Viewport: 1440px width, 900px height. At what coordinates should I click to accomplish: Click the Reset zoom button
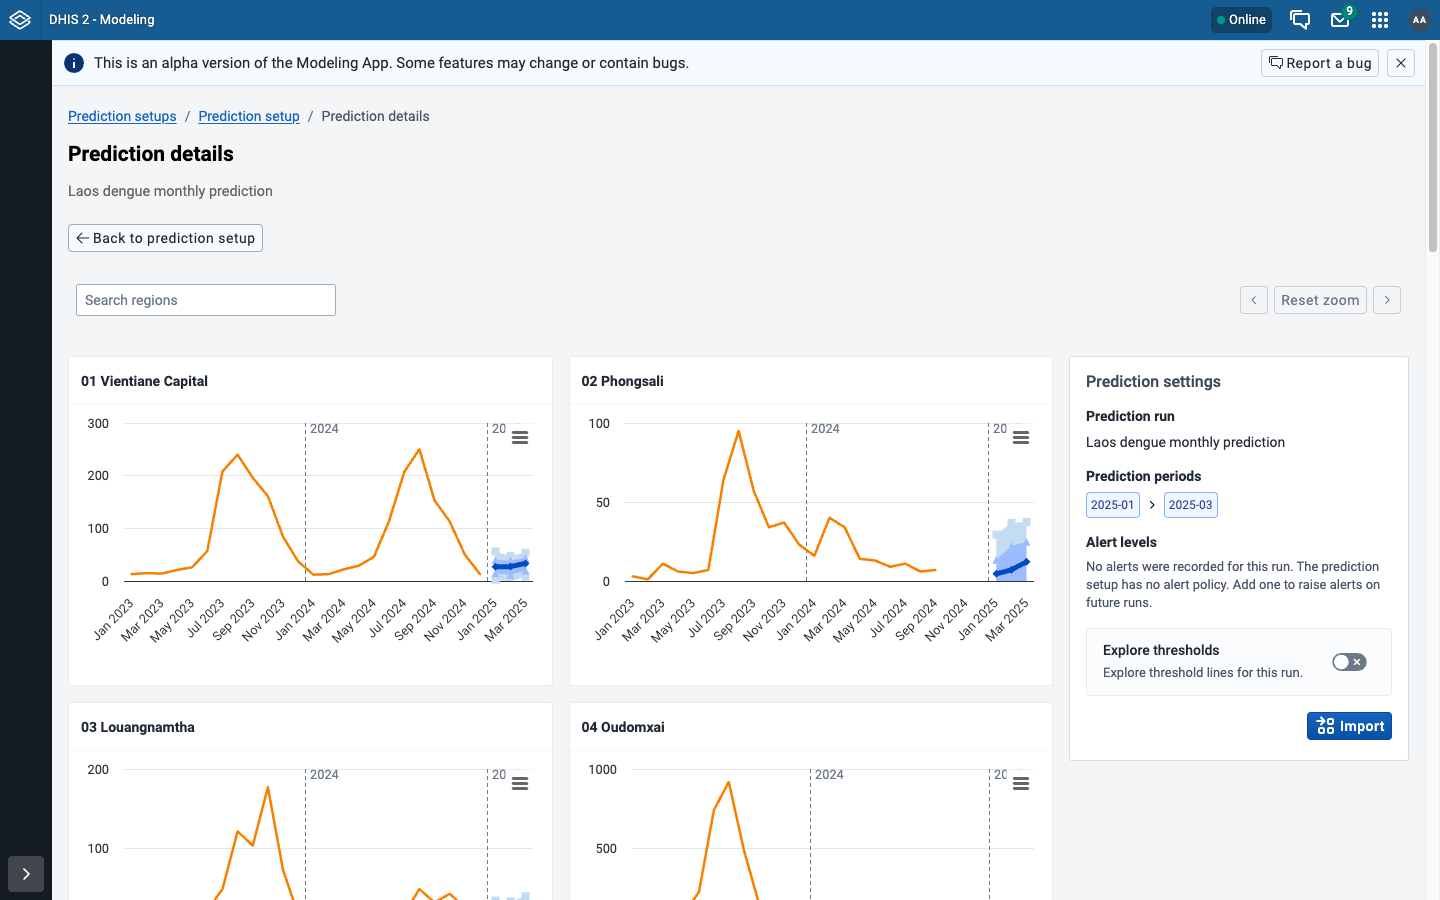(1320, 300)
